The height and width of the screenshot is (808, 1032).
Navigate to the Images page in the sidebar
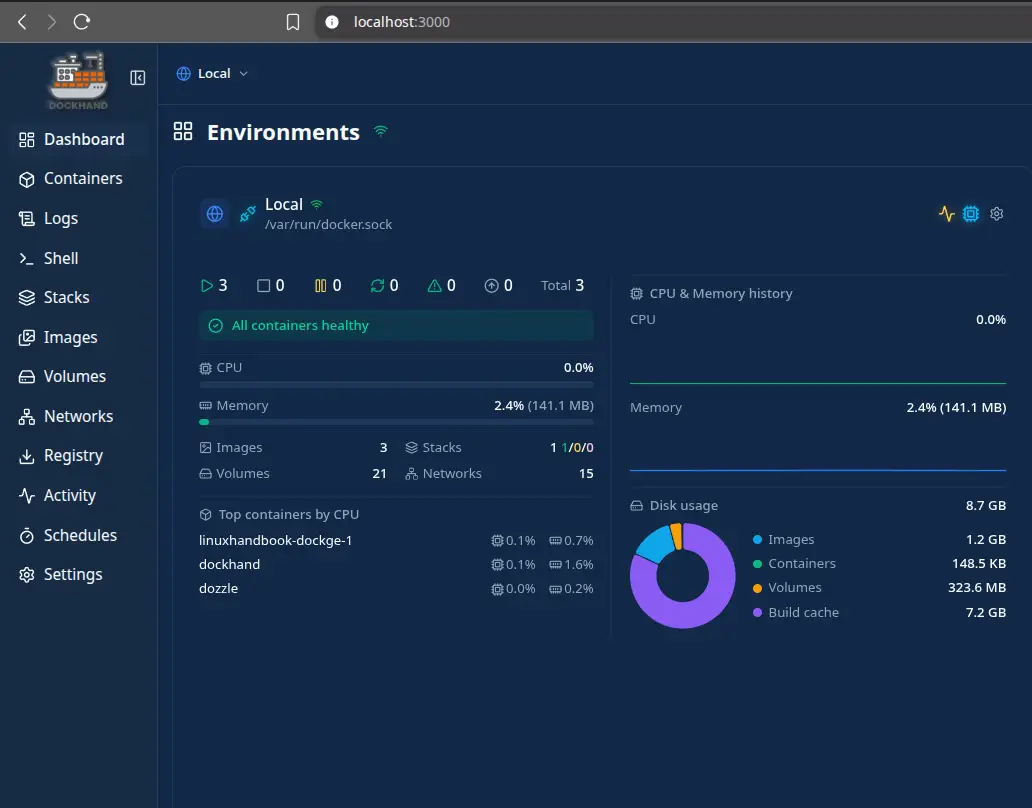point(70,337)
